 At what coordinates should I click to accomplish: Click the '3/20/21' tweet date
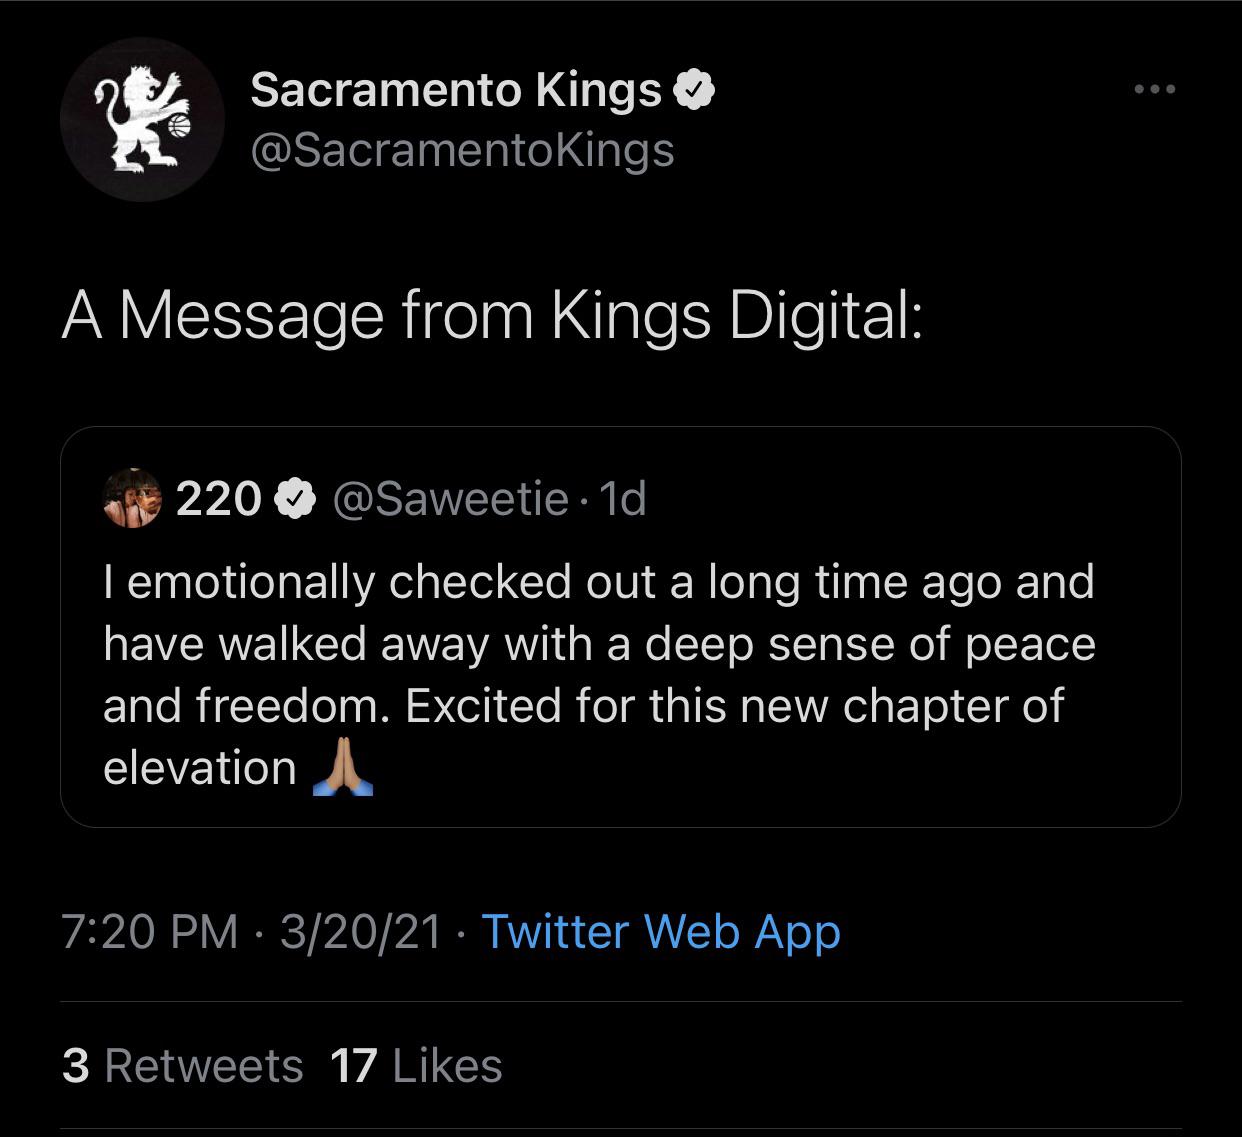click(360, 932)
